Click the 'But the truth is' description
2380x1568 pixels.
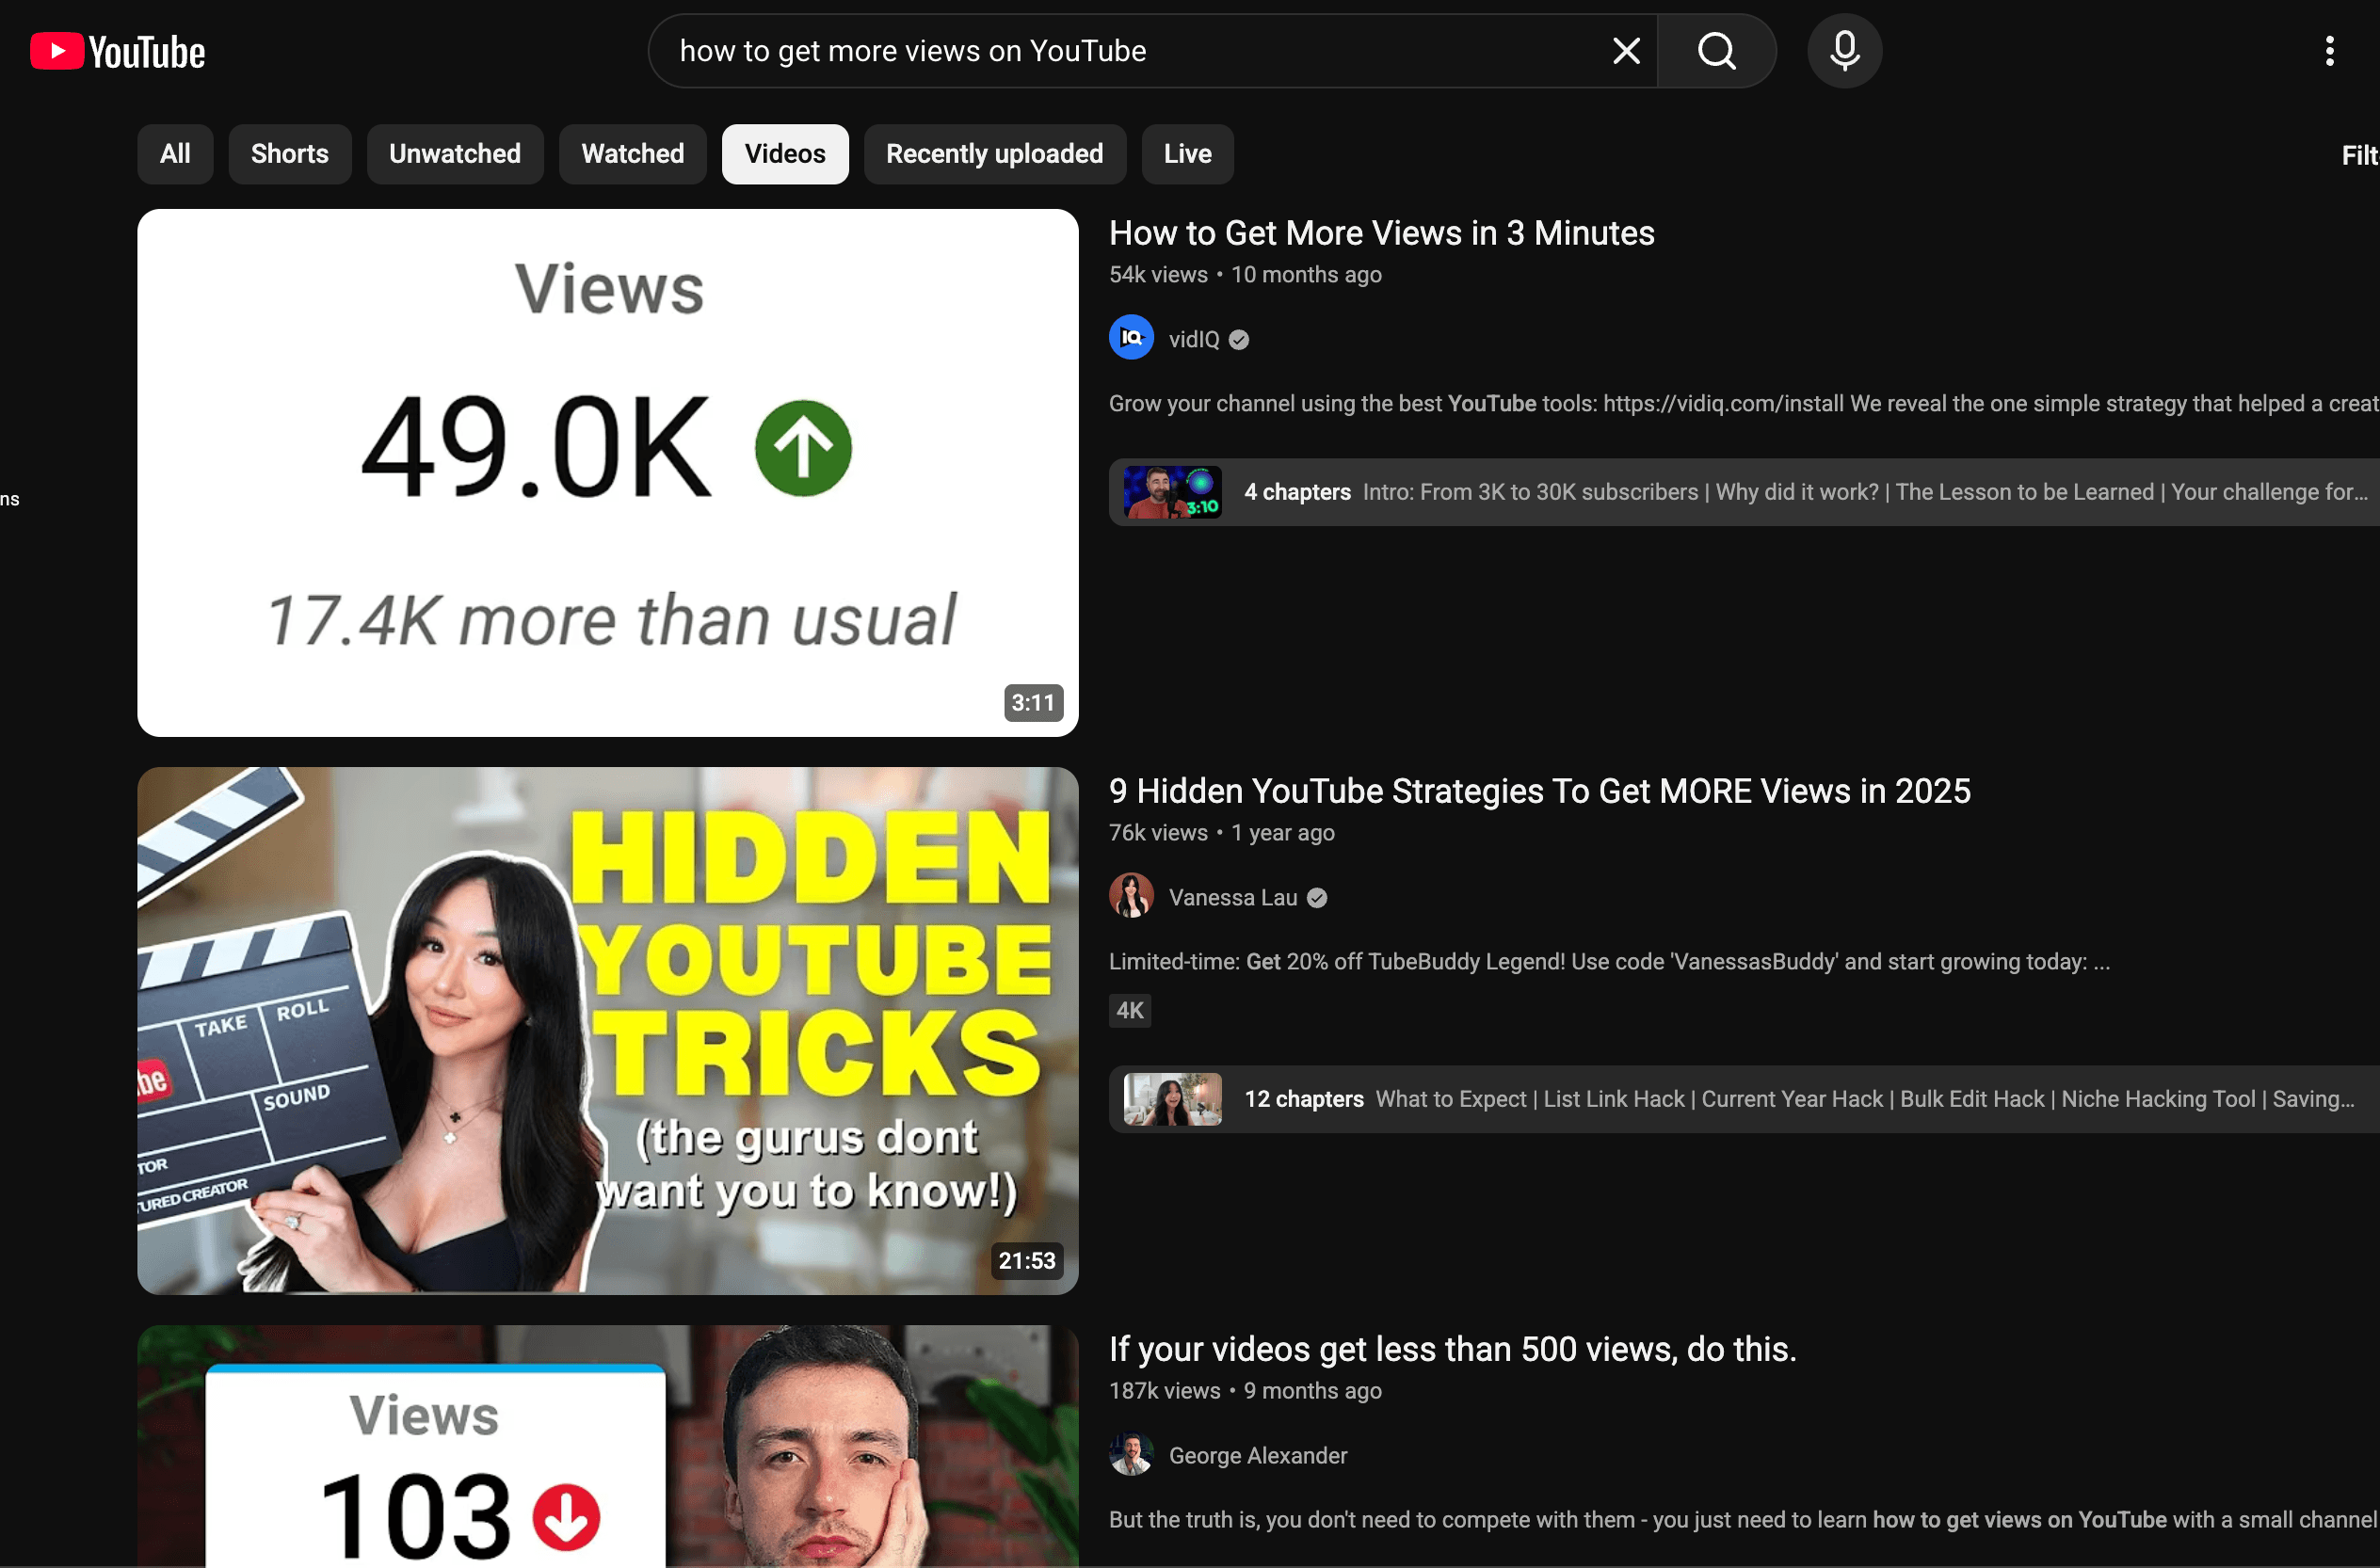click(1744, 1519)
